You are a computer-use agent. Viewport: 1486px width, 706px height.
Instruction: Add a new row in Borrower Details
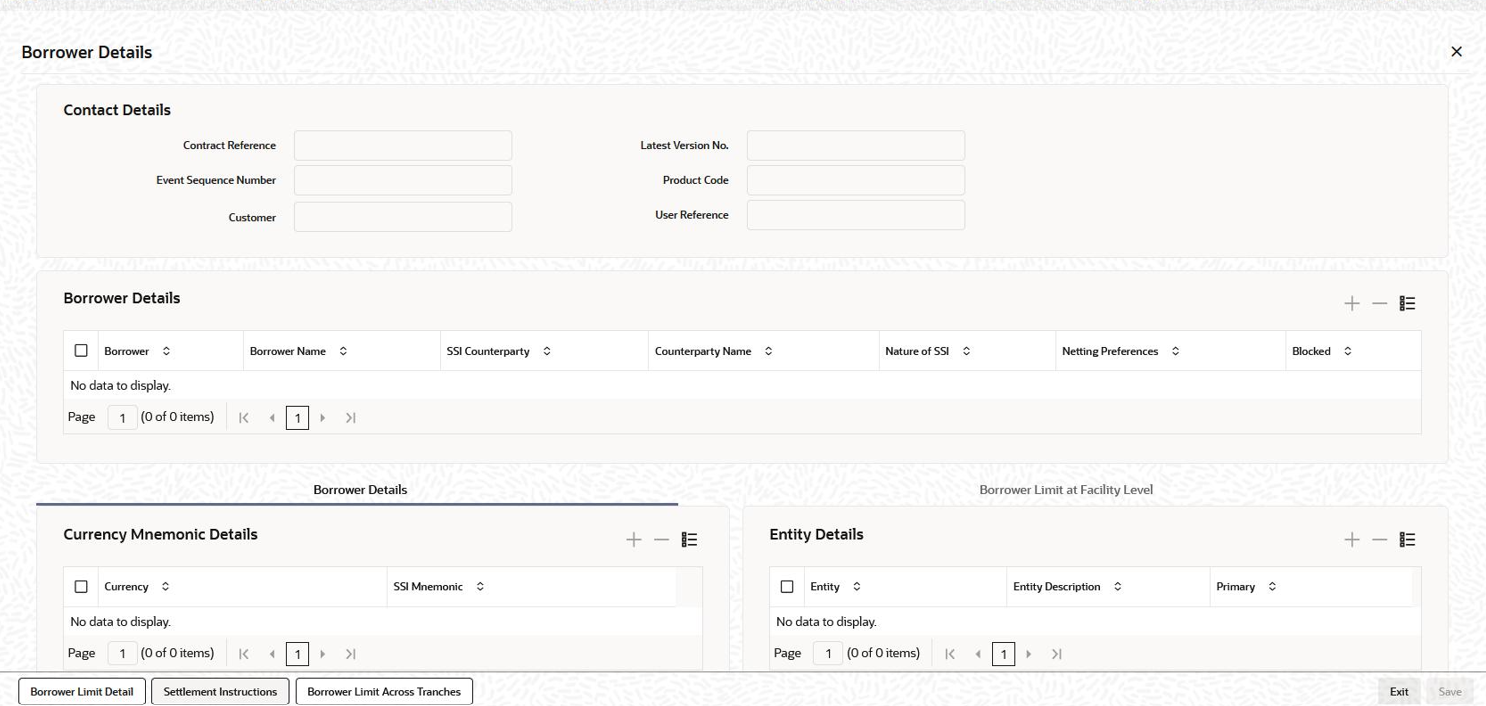tap(1352, 303)
